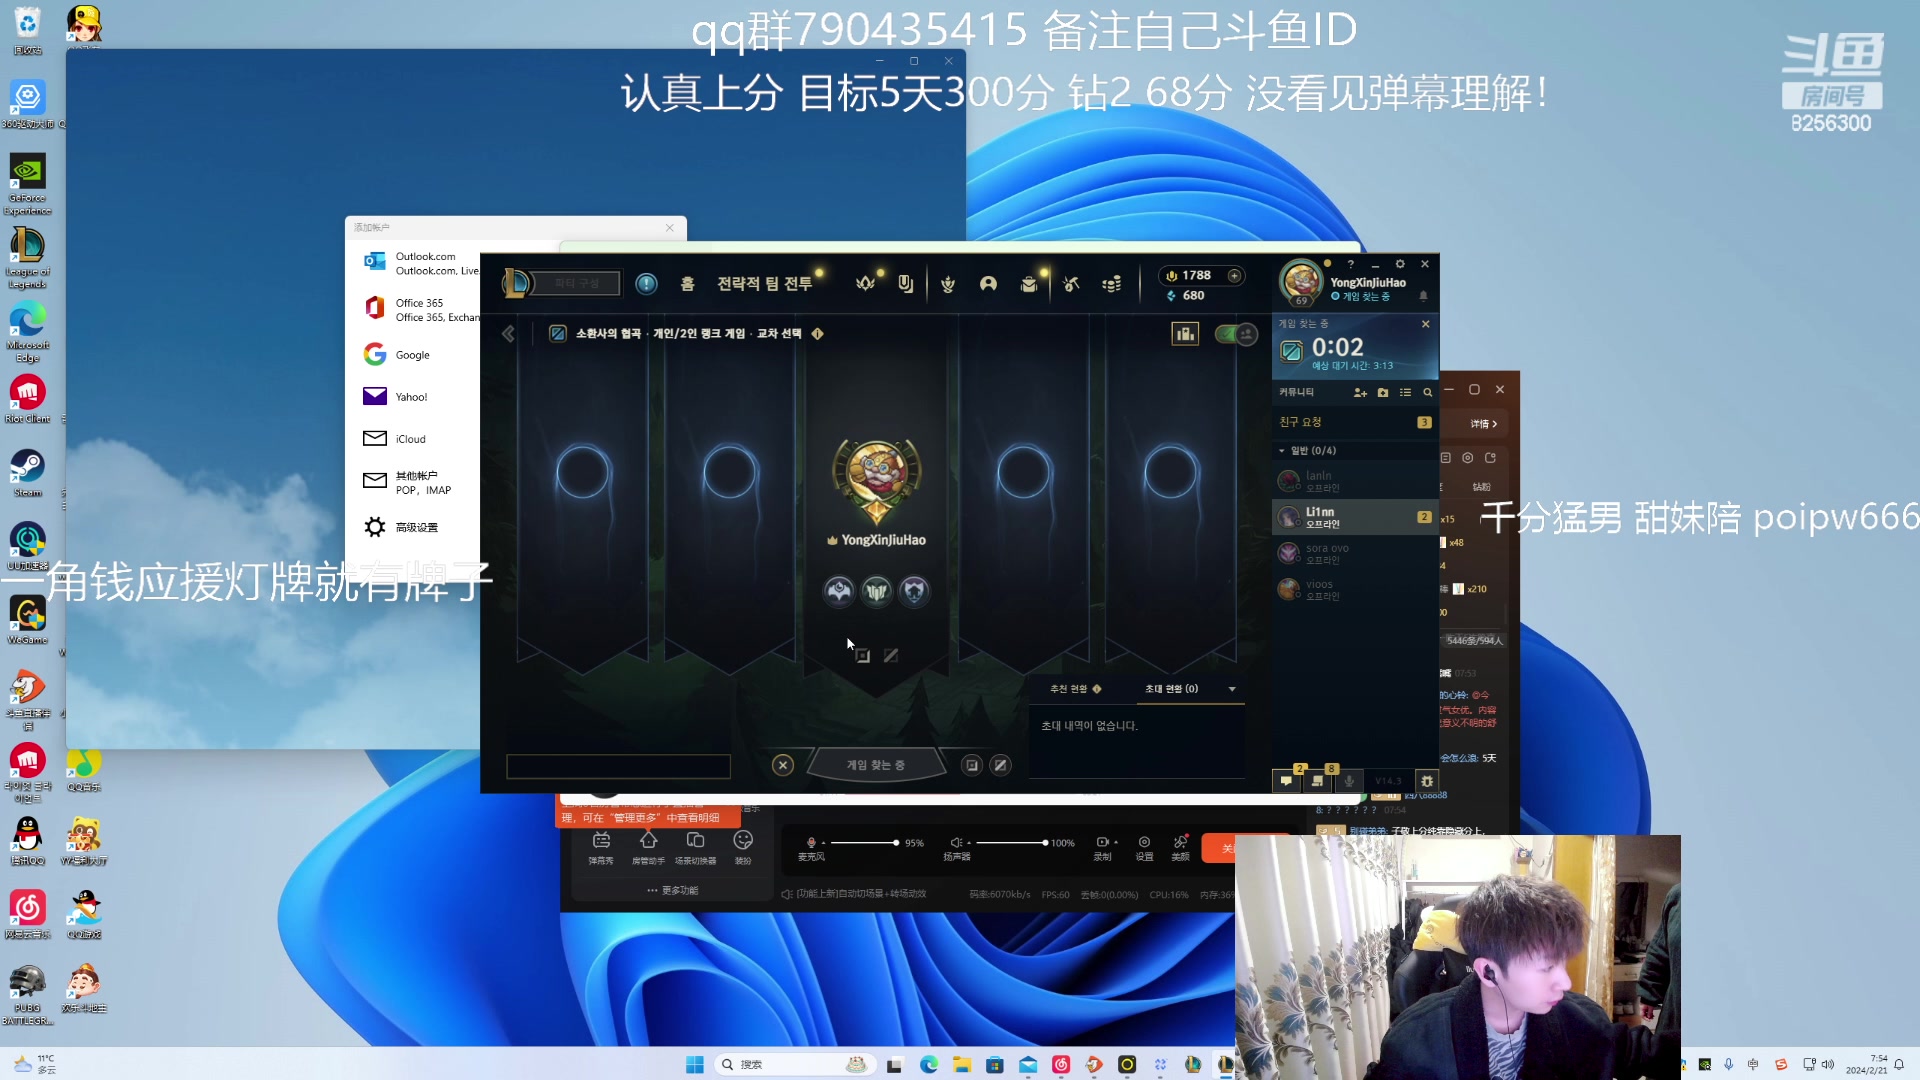Open the Loot (전리품) icon in LoL client
1920x1080 pixels.
pyautogui.click(x=1070, y=284)
